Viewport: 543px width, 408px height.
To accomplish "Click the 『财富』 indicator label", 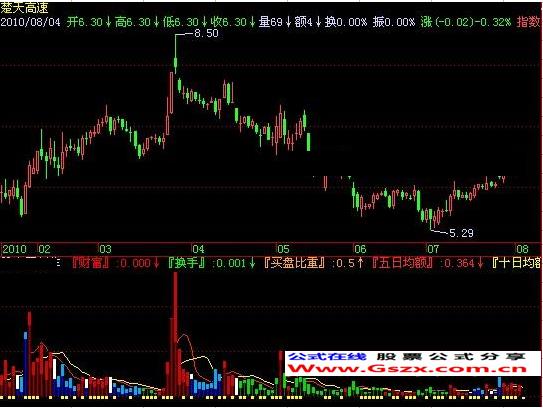I will point(91,263).
